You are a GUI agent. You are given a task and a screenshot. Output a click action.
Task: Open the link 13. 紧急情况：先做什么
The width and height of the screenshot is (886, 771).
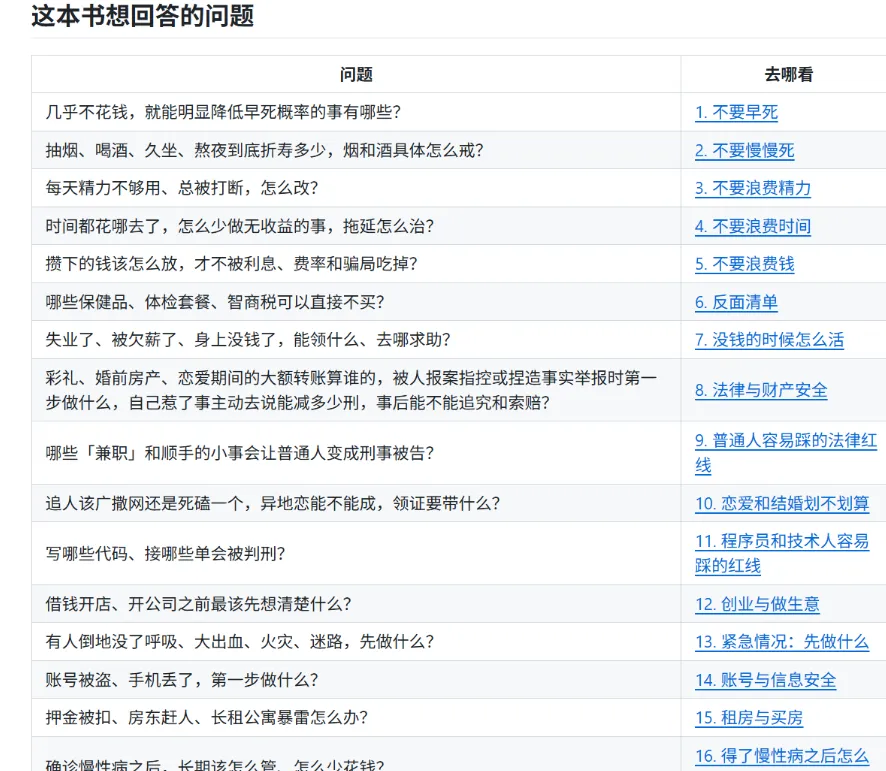(x=782, y=642)
